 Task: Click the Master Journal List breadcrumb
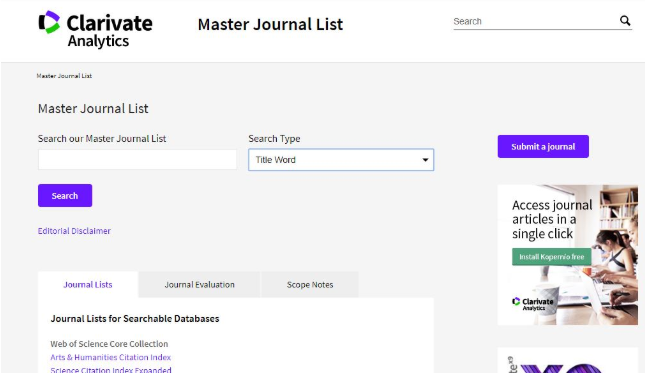click(64, 76)
